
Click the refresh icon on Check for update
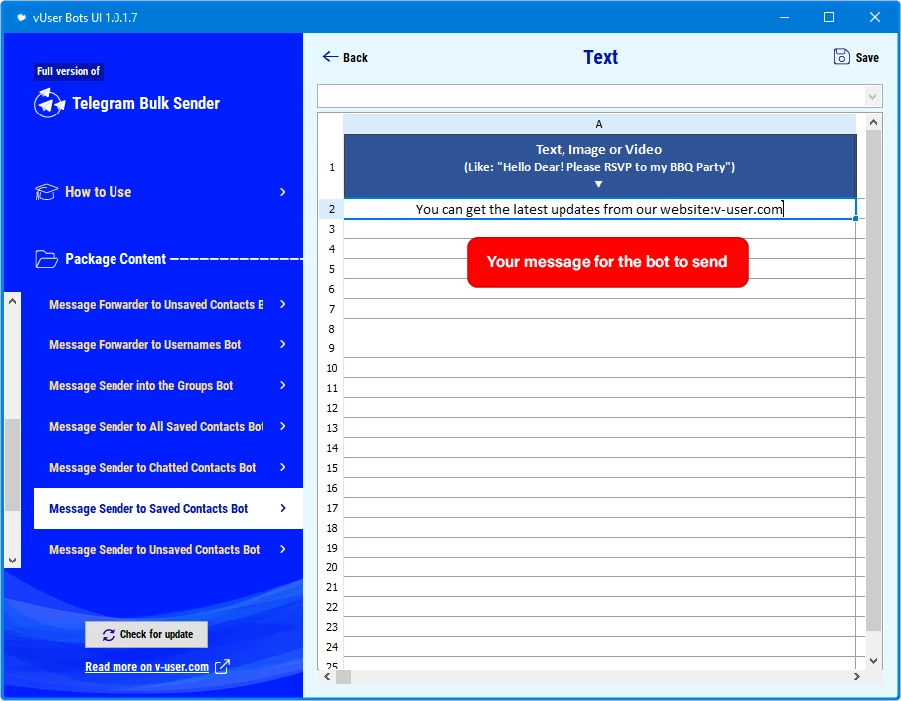tap(109, 634)
